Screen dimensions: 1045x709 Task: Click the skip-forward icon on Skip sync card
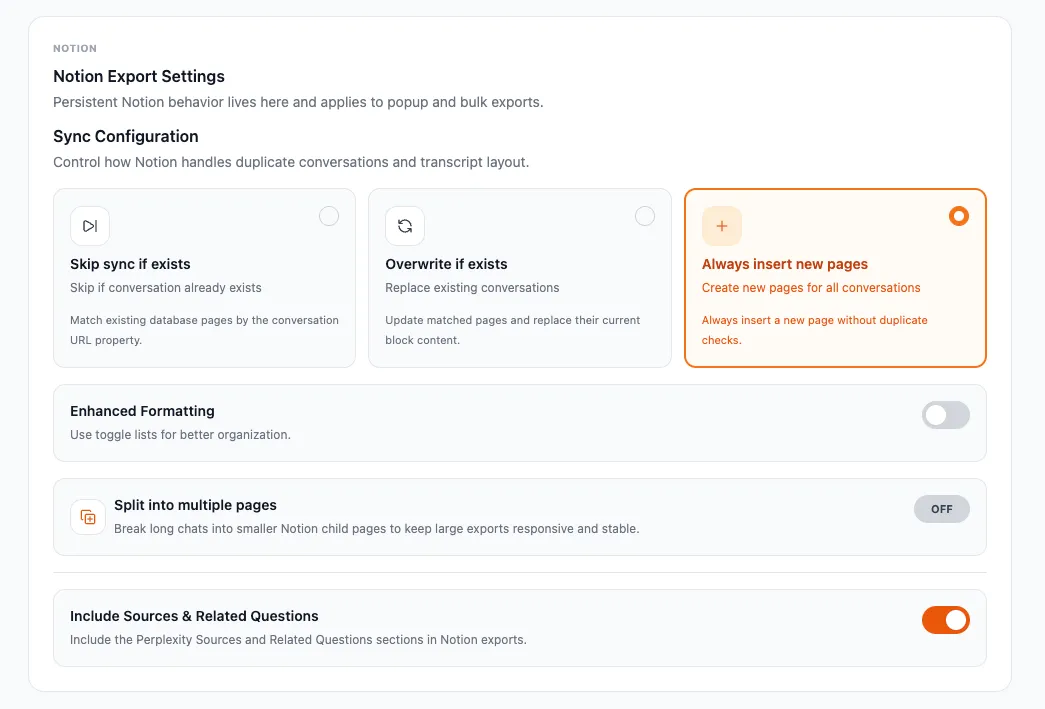point(90,226)
